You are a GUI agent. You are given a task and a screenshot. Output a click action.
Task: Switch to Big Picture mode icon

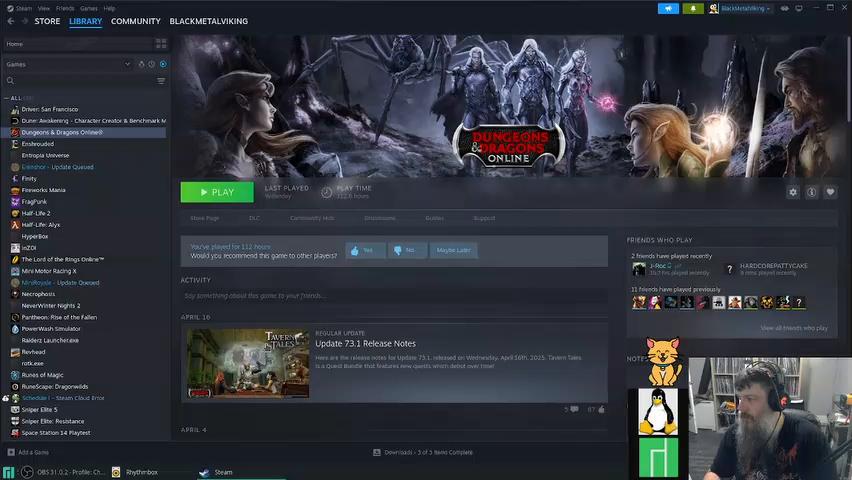(799, 9)
